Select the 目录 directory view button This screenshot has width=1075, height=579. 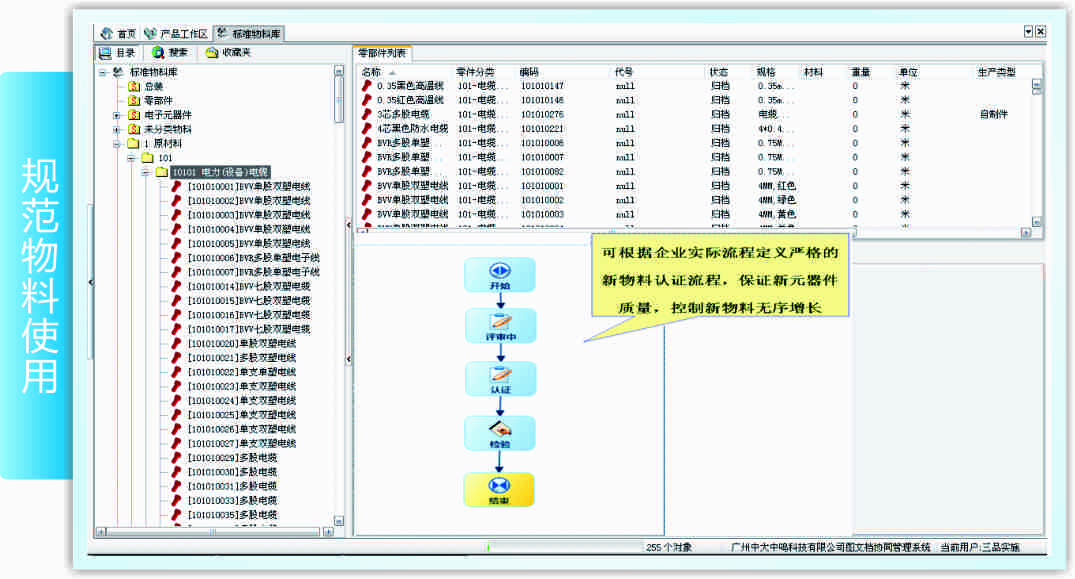(117, 52)
